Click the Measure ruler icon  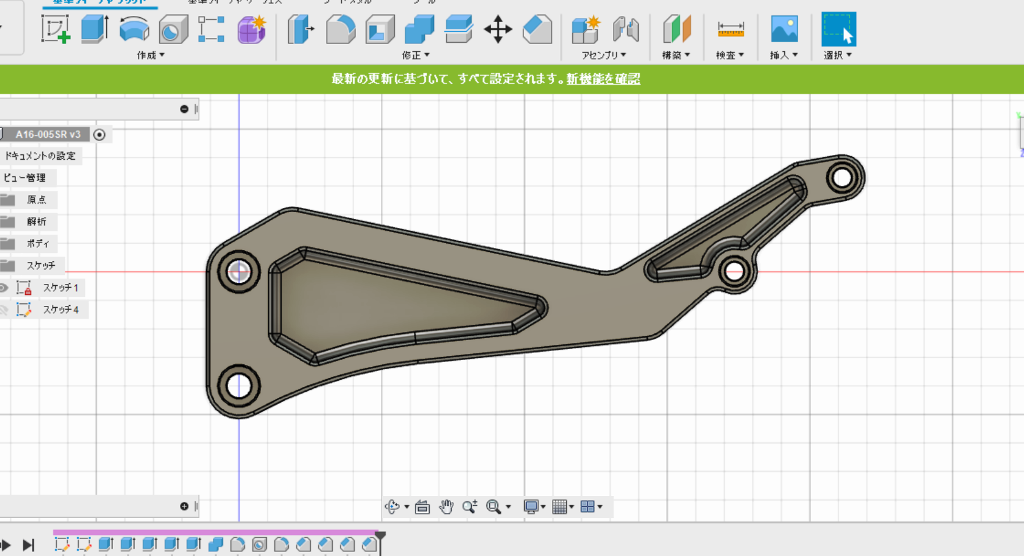[x=731, y=29]
